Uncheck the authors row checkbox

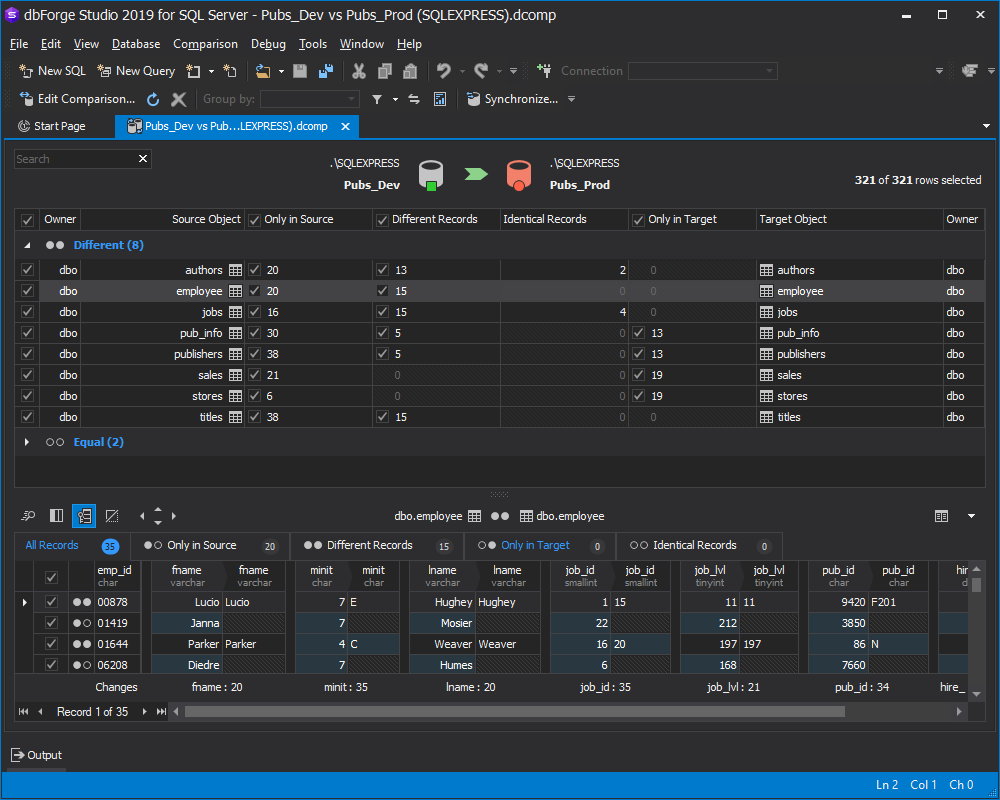click(x=27, y=270)
